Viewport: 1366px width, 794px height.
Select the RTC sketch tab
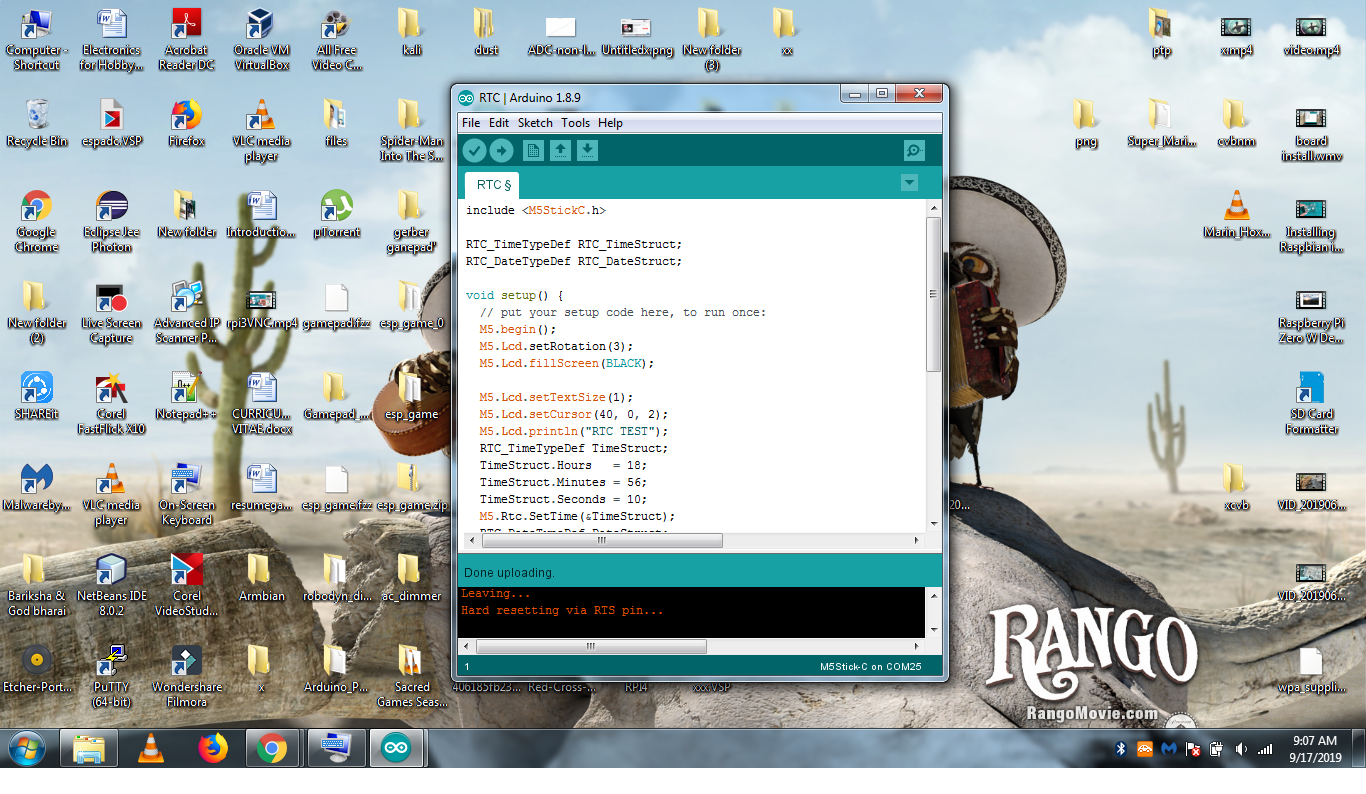[493, 185]
